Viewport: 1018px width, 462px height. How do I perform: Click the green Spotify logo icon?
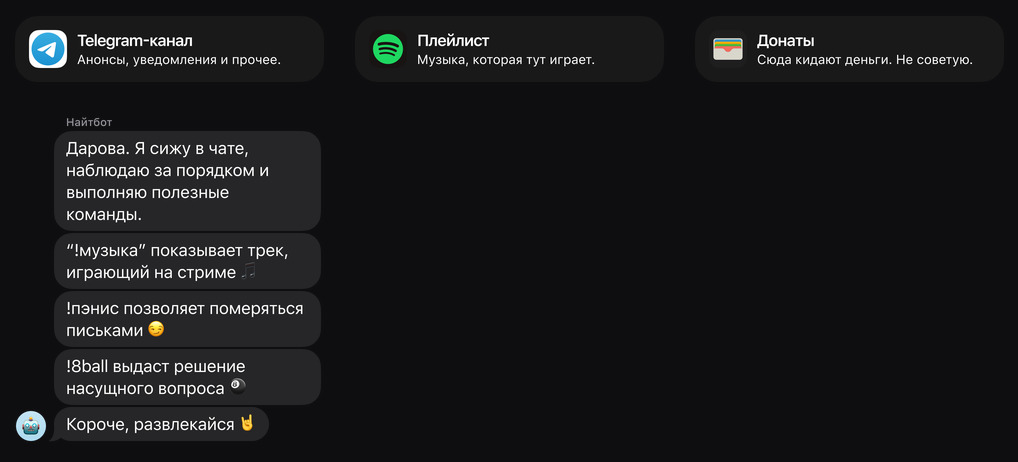[388, 49]
